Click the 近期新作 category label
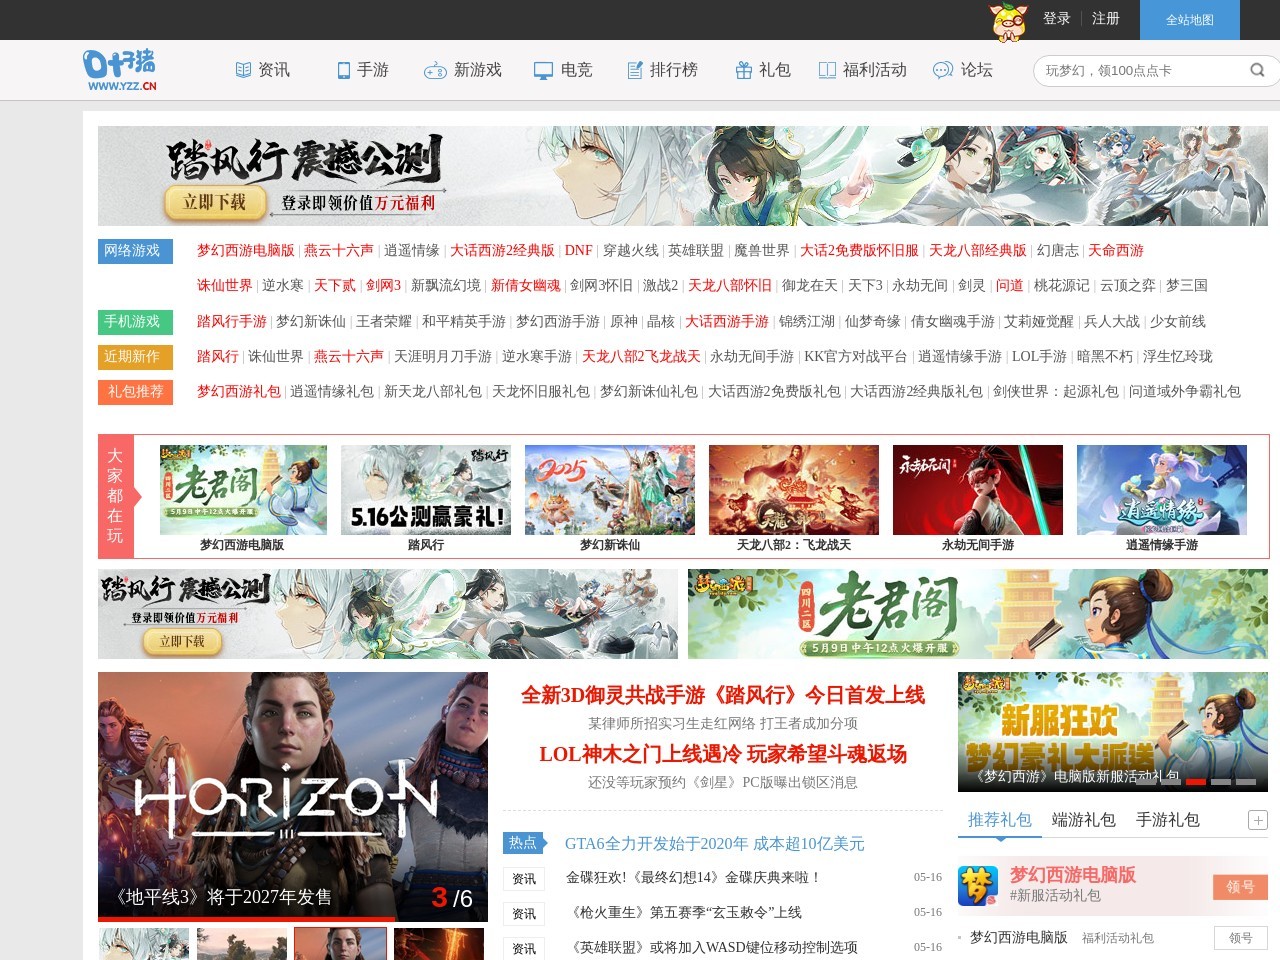Image resolution: width=1280 pixels, height=960 pixels. [136, 356]
